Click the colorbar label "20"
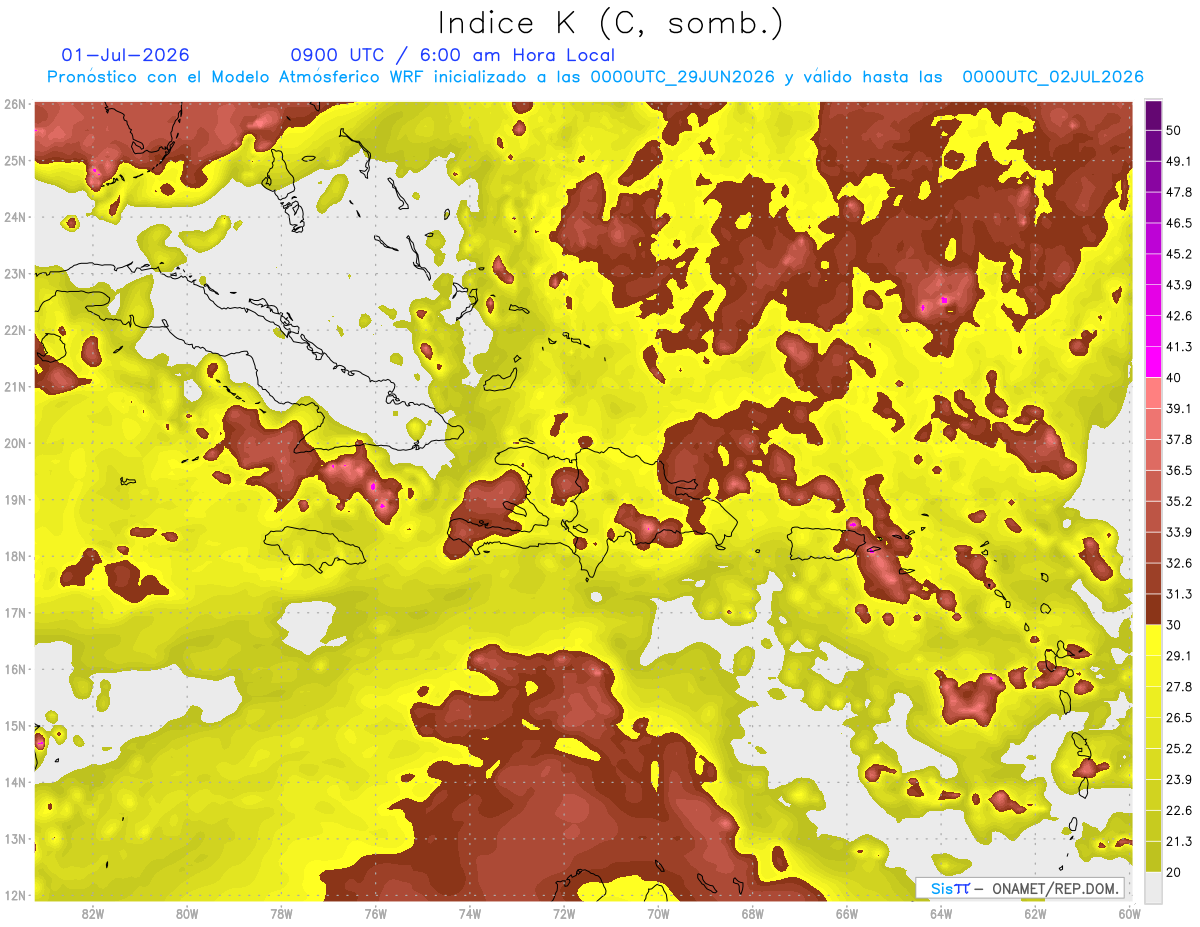 coord(1173,872)
